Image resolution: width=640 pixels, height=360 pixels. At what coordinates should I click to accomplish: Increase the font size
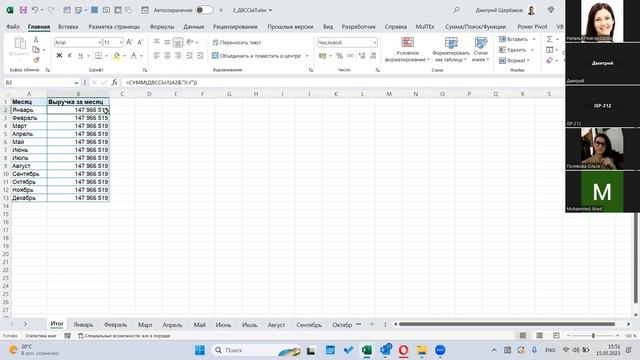click(x=129, y=42)
